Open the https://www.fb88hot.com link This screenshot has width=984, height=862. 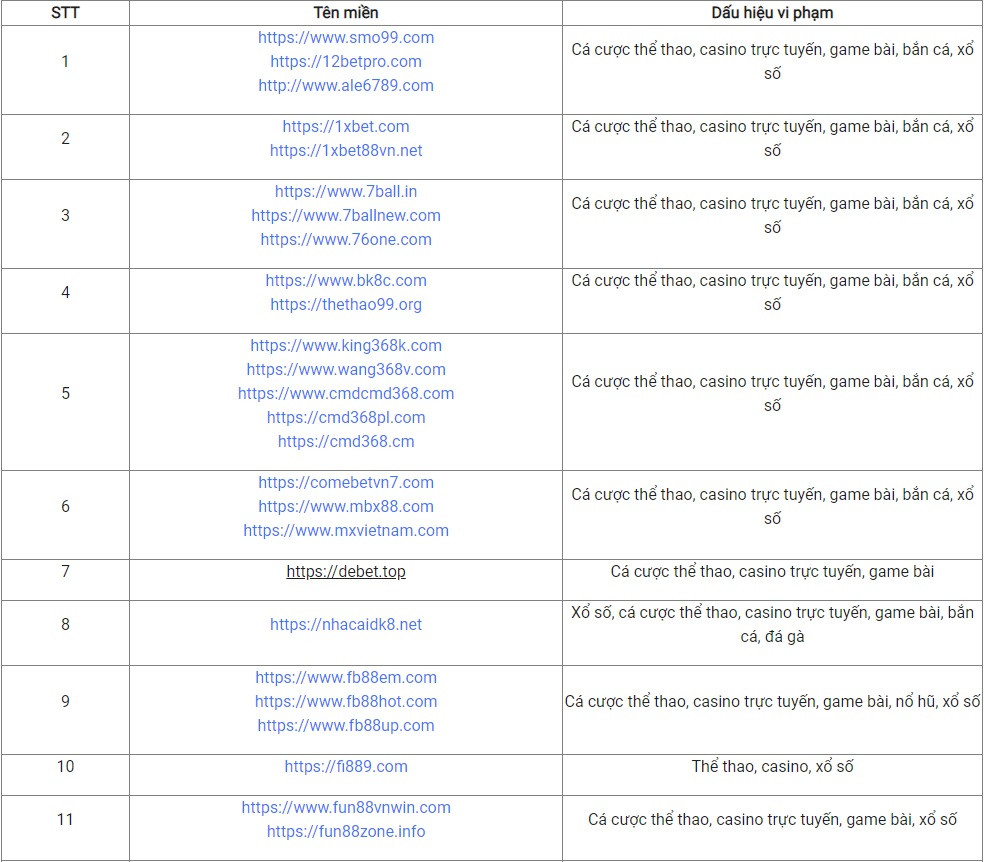pyautogui.click(x=346, y=702)
